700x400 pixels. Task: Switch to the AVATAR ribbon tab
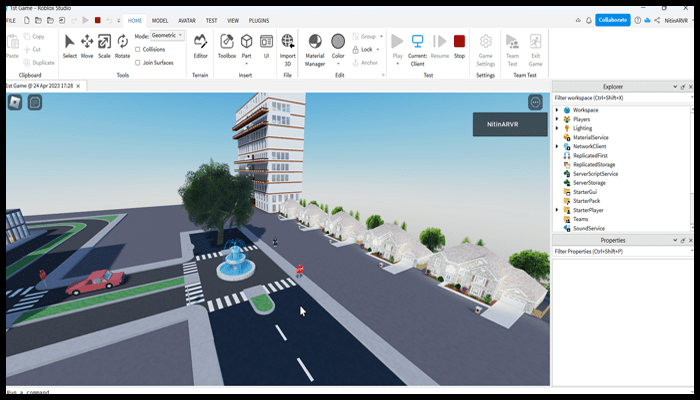(187, 21)
